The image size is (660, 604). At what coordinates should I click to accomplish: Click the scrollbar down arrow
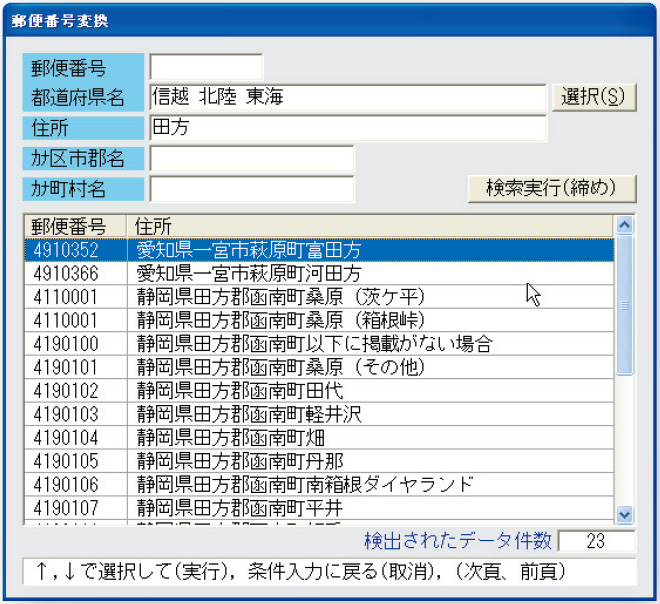coord(626,515)
